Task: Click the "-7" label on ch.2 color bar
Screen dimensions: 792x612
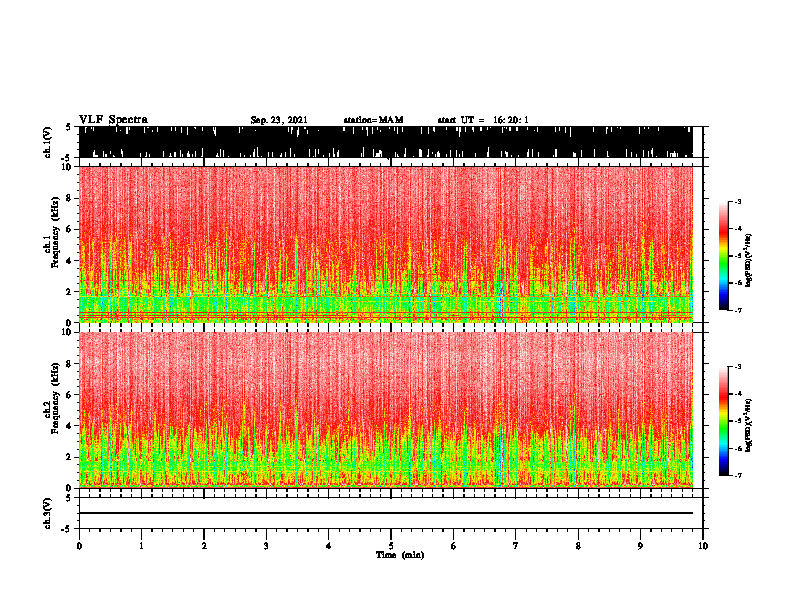Action: point(738,476)
